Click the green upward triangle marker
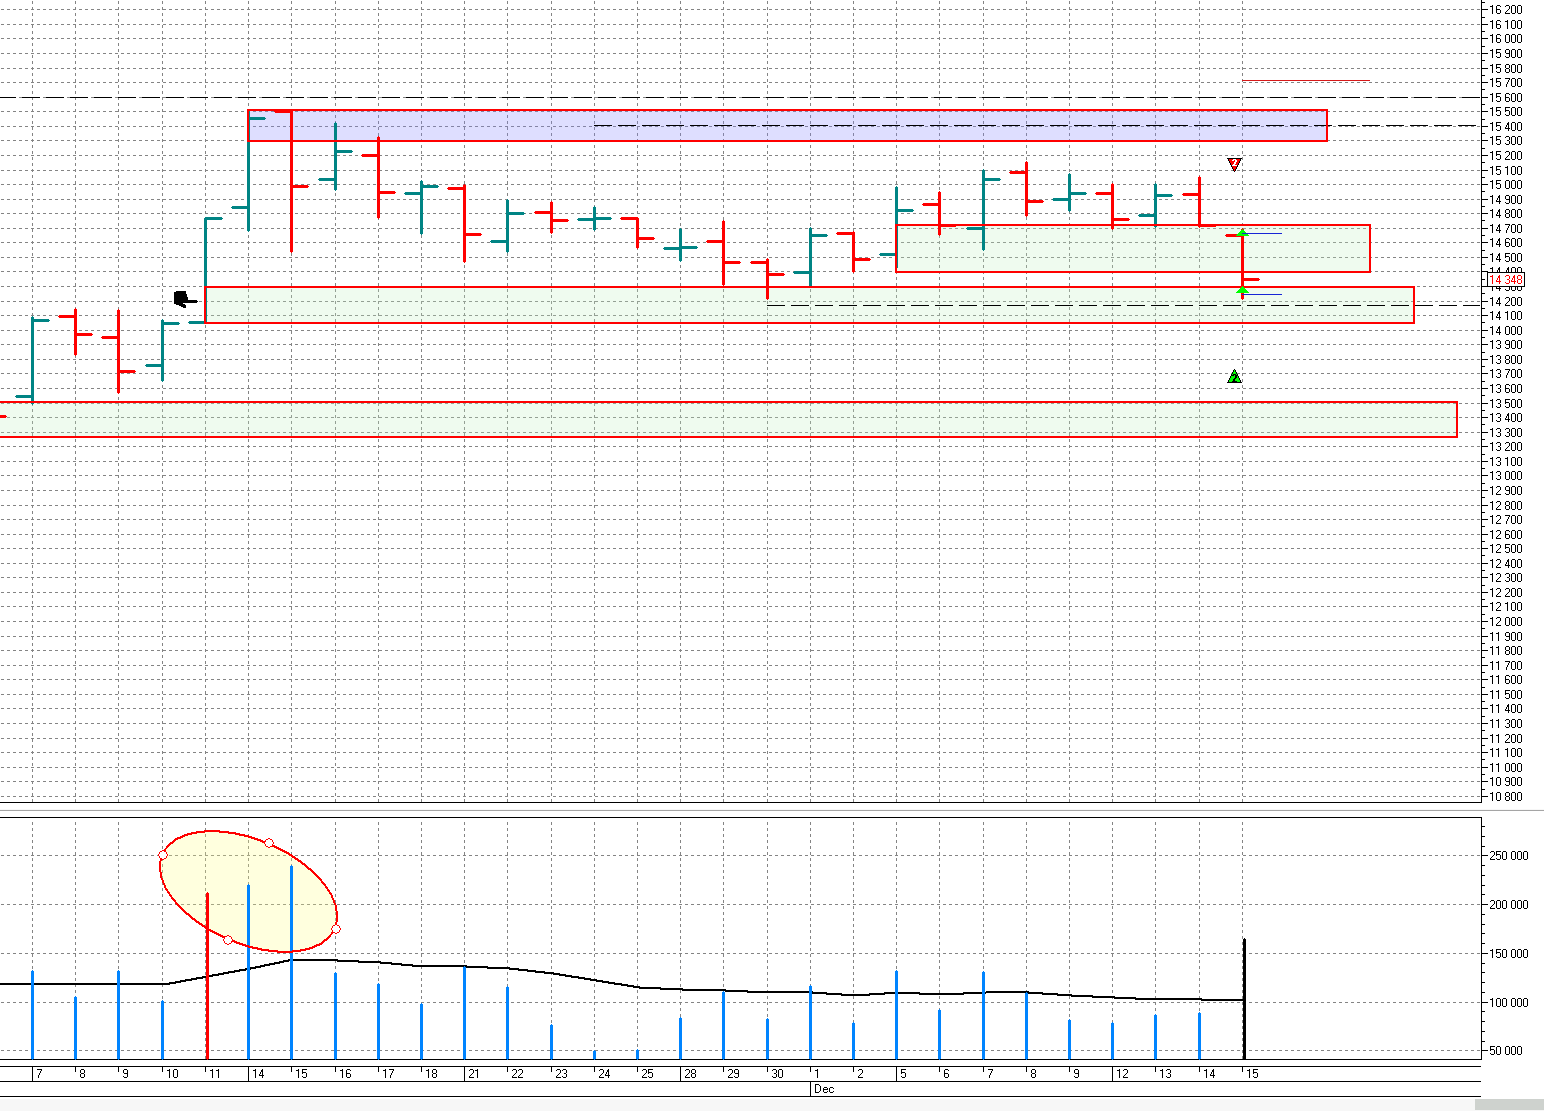1544x1111 pixels. click(1234, 376)
